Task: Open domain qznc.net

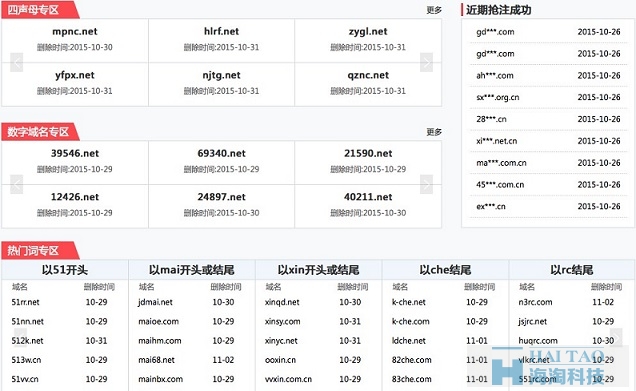Action: [x=368, y=75]
